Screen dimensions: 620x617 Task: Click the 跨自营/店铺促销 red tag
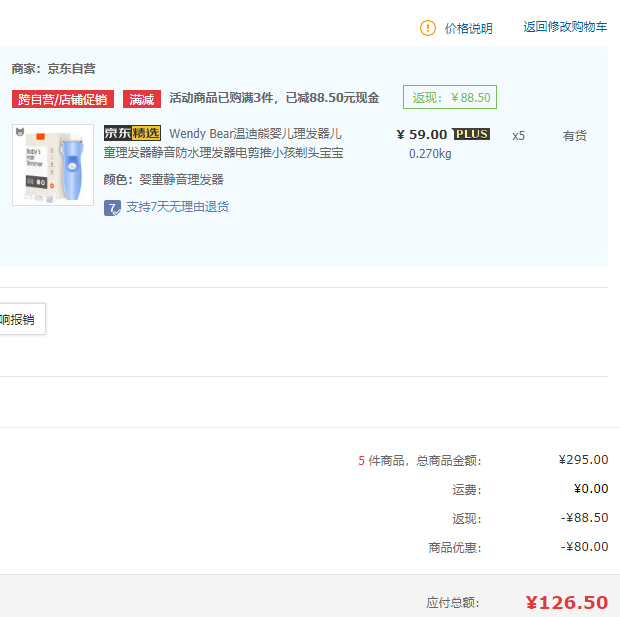[x=62, y=99]
